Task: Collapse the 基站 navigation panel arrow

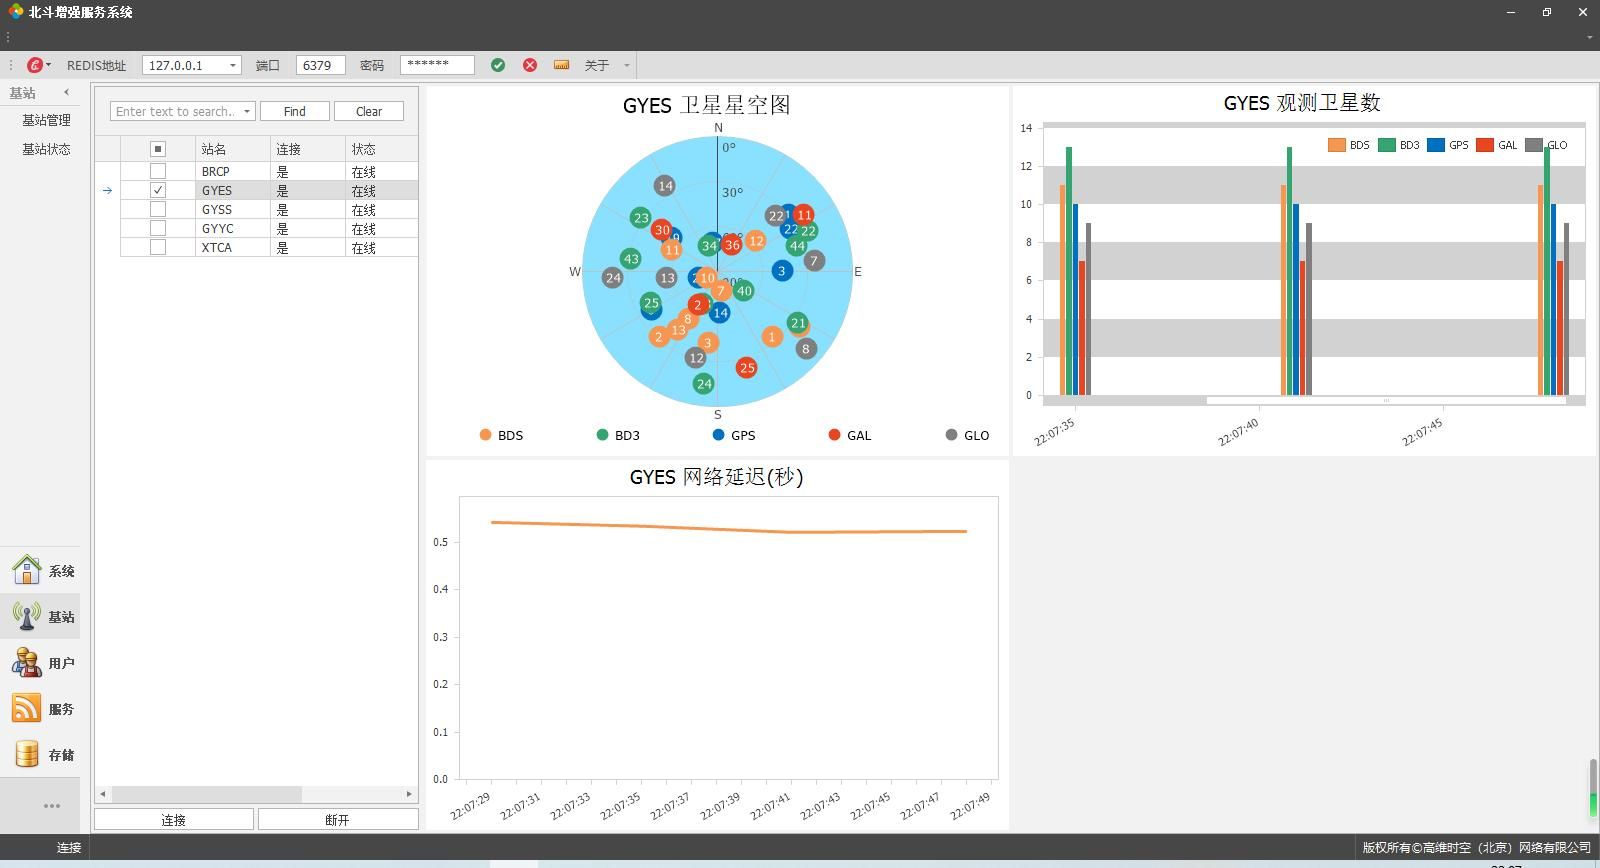Action: [67, 93]
